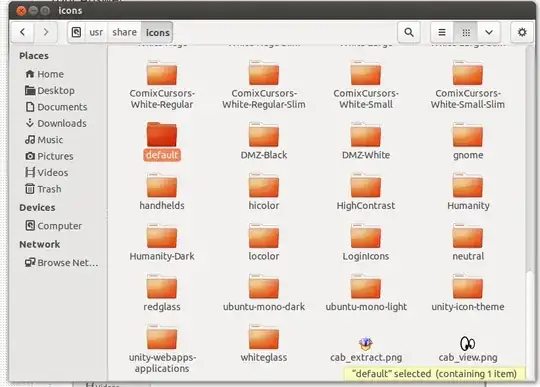
Task: Jump to the usr path segment
Action: [x=96, y=32]
